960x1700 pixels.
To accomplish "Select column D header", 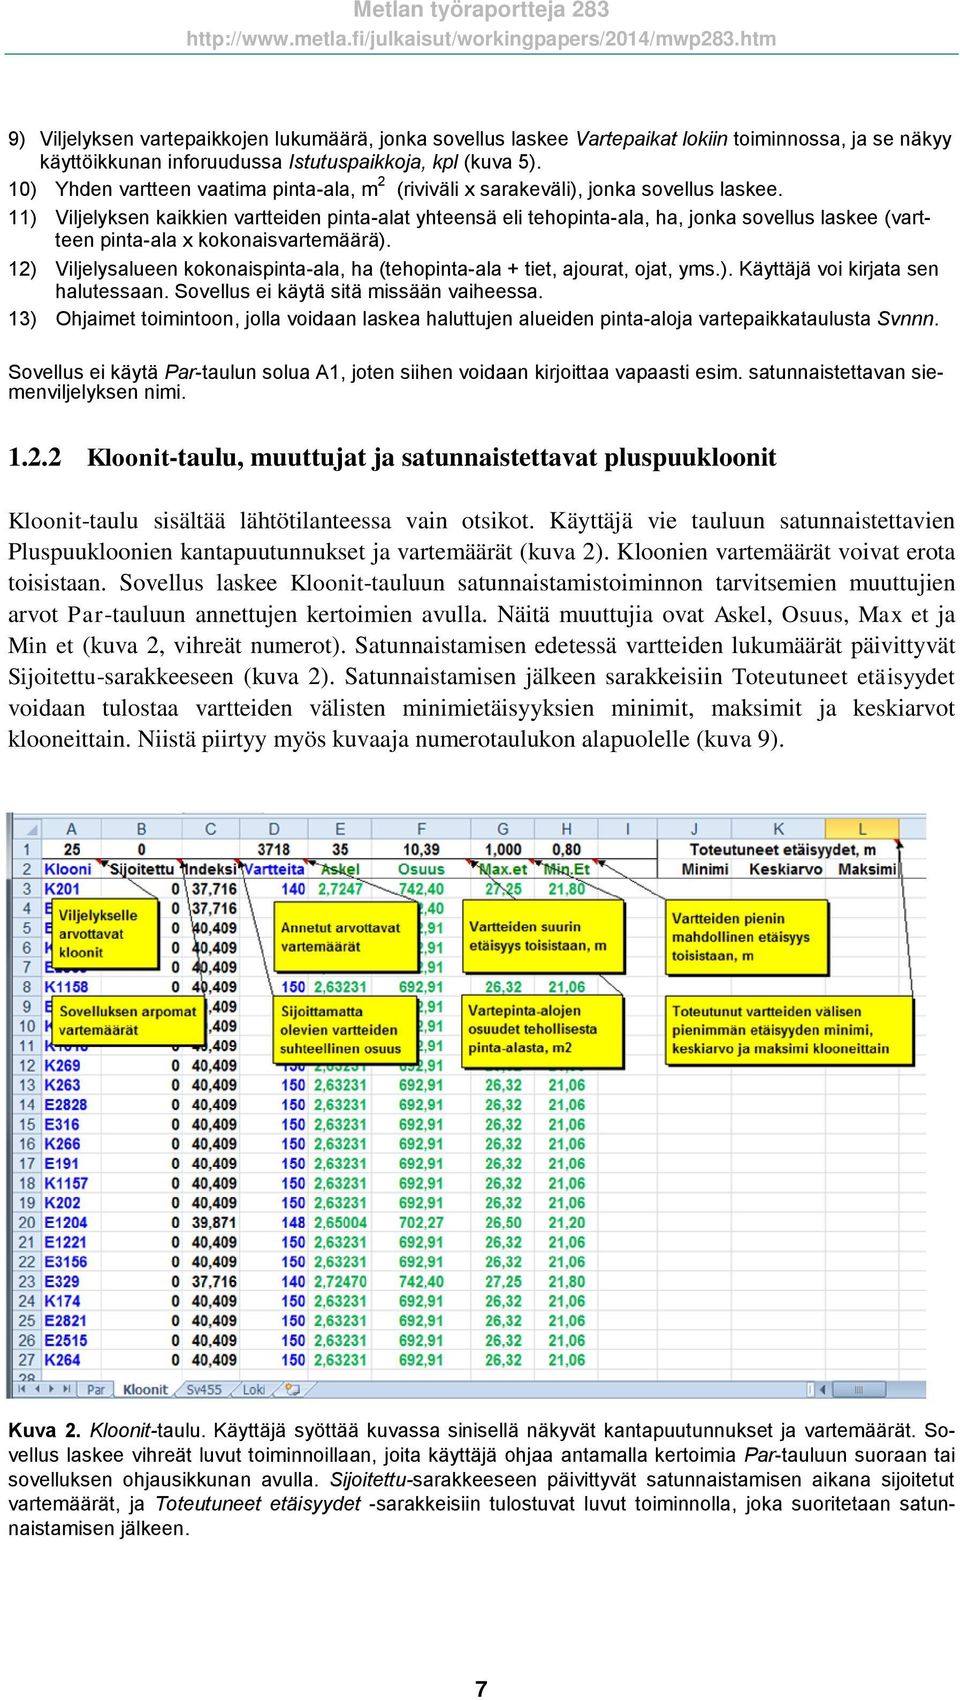I will (x=274, y=829).
